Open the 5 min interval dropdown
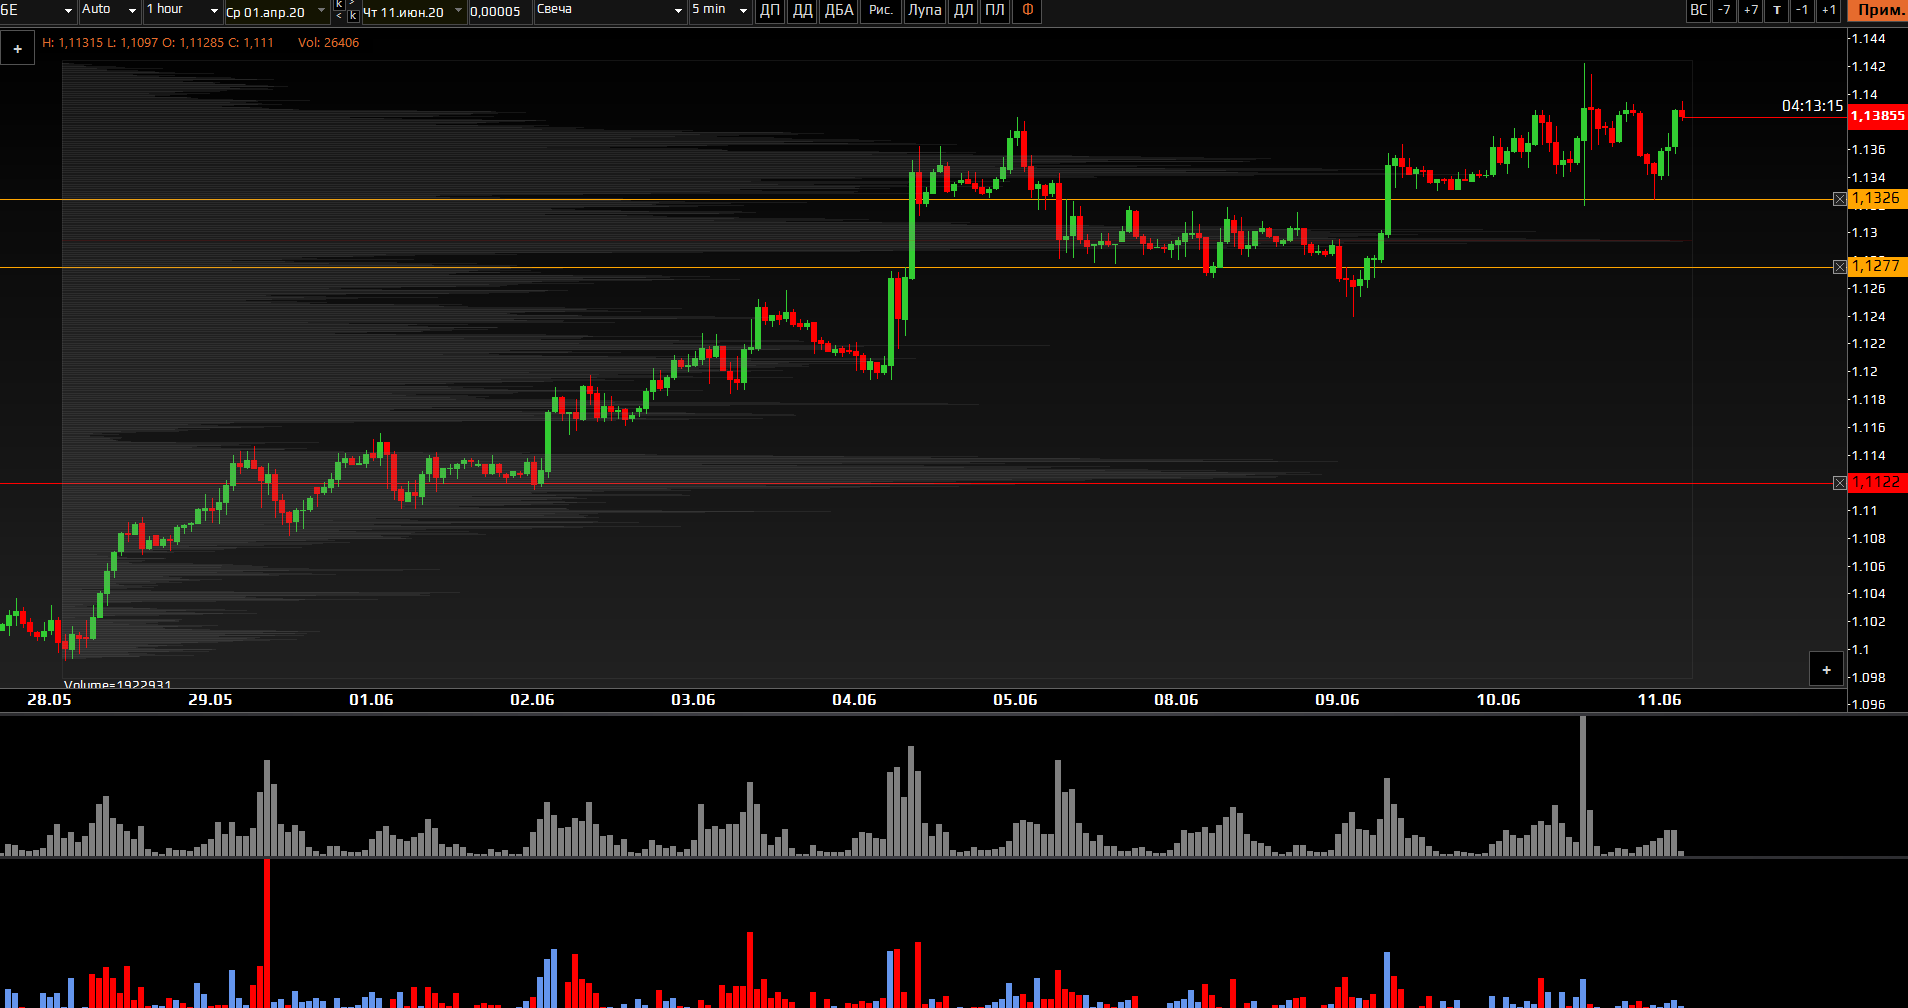This screenshot has width=1908, height=1008. 719,11
